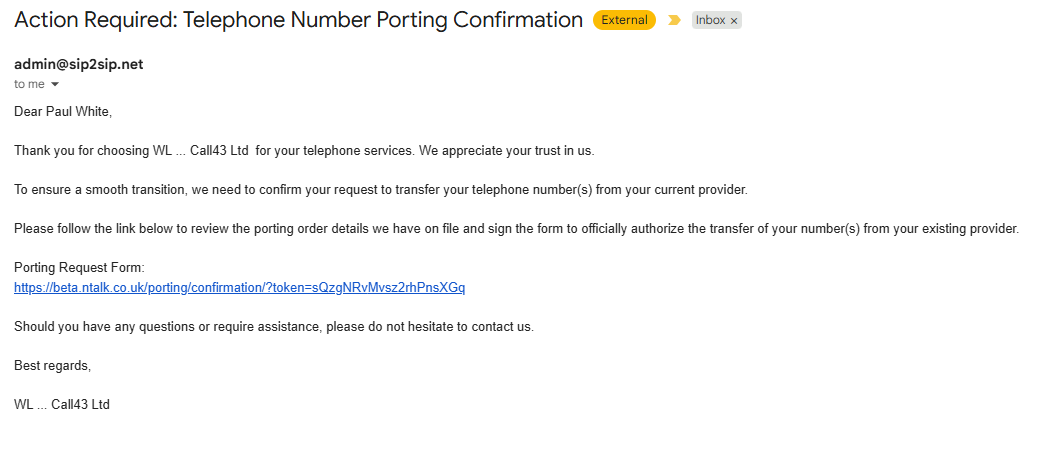Image resolution: width=1042 pixels, height=471 pixels.
Task: Click "existing provider" at the paragraph end
Action: (968, 229)
